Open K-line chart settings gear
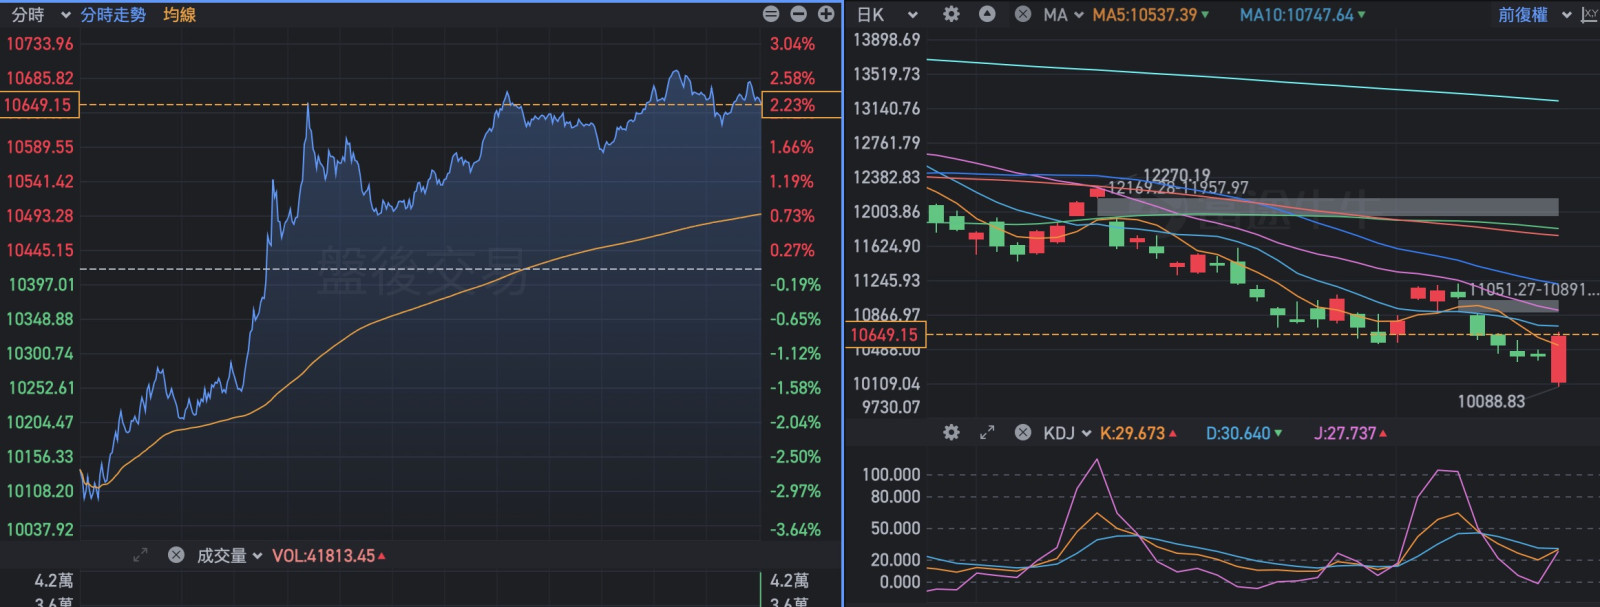The height and width of the screenshot is (607, 1600). click(951, 14)
